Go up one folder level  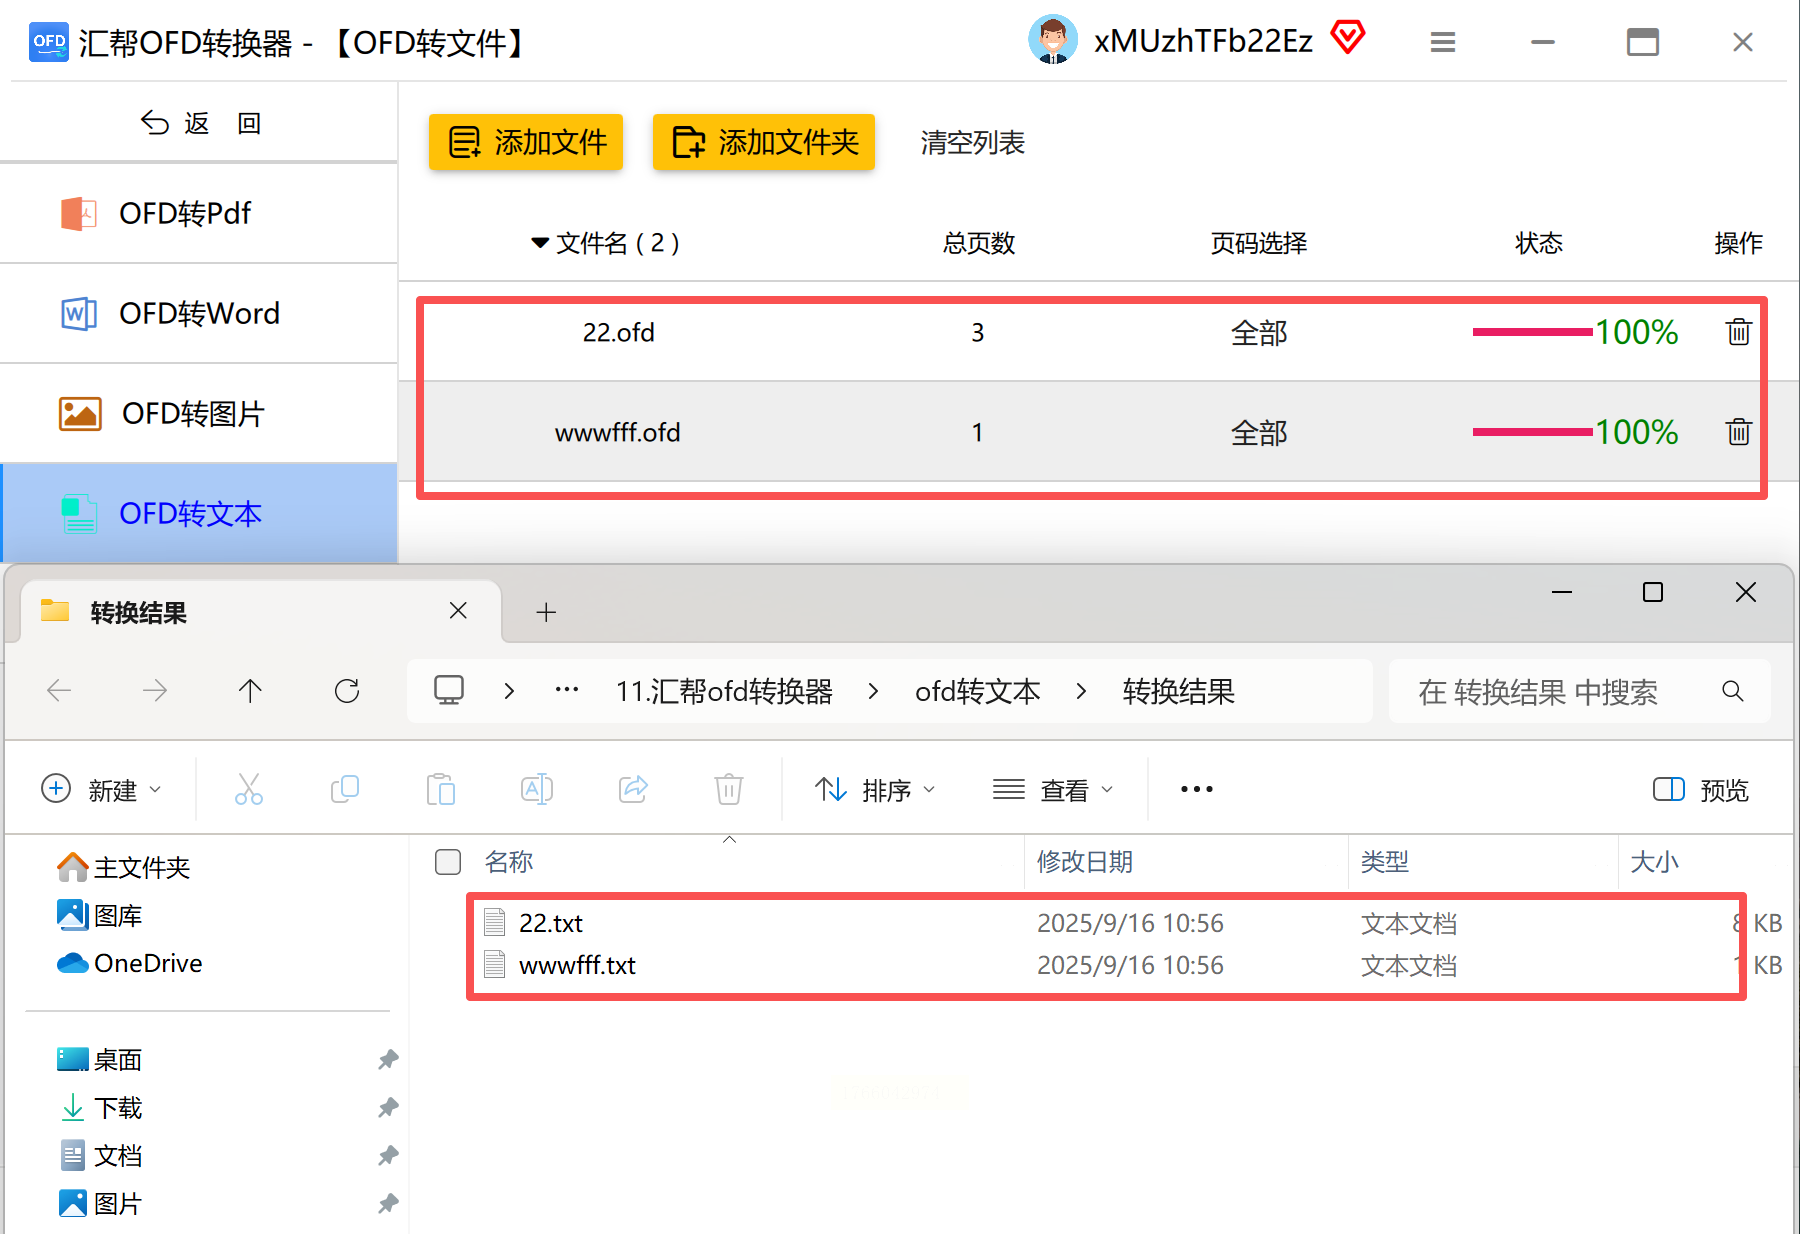coord(250,691)
